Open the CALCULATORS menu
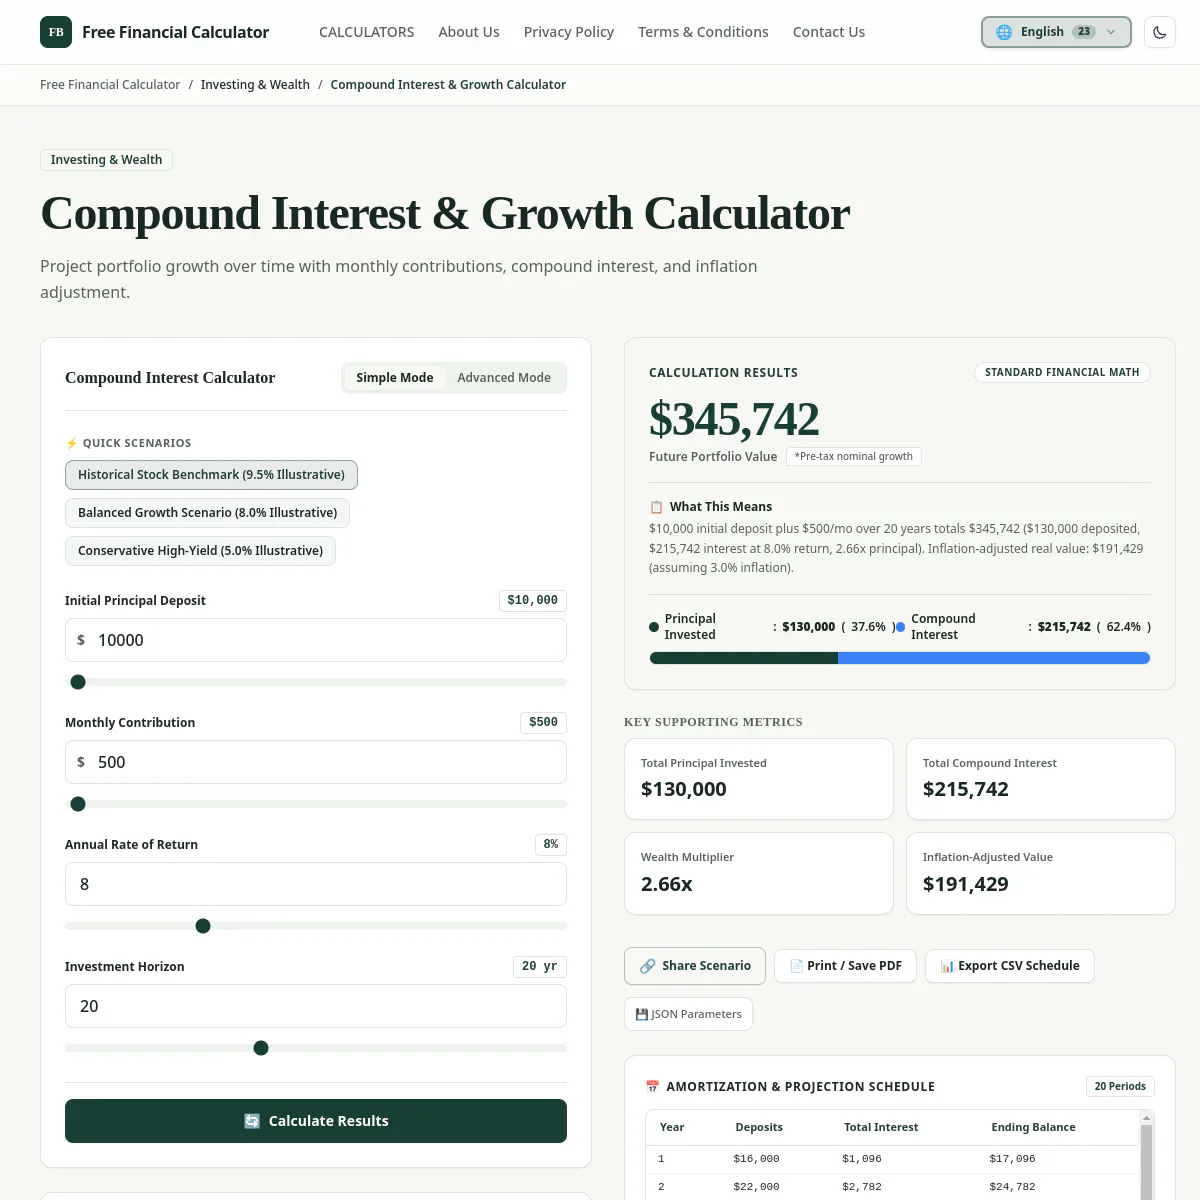This screenshot has height=1200, width=1200. (367, 32)
